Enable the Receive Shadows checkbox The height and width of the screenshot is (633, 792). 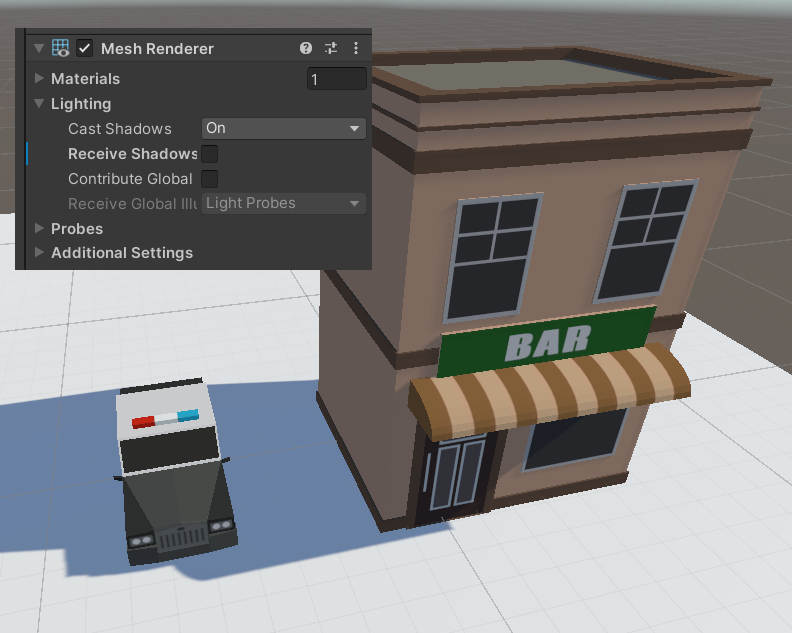point(210,154)
